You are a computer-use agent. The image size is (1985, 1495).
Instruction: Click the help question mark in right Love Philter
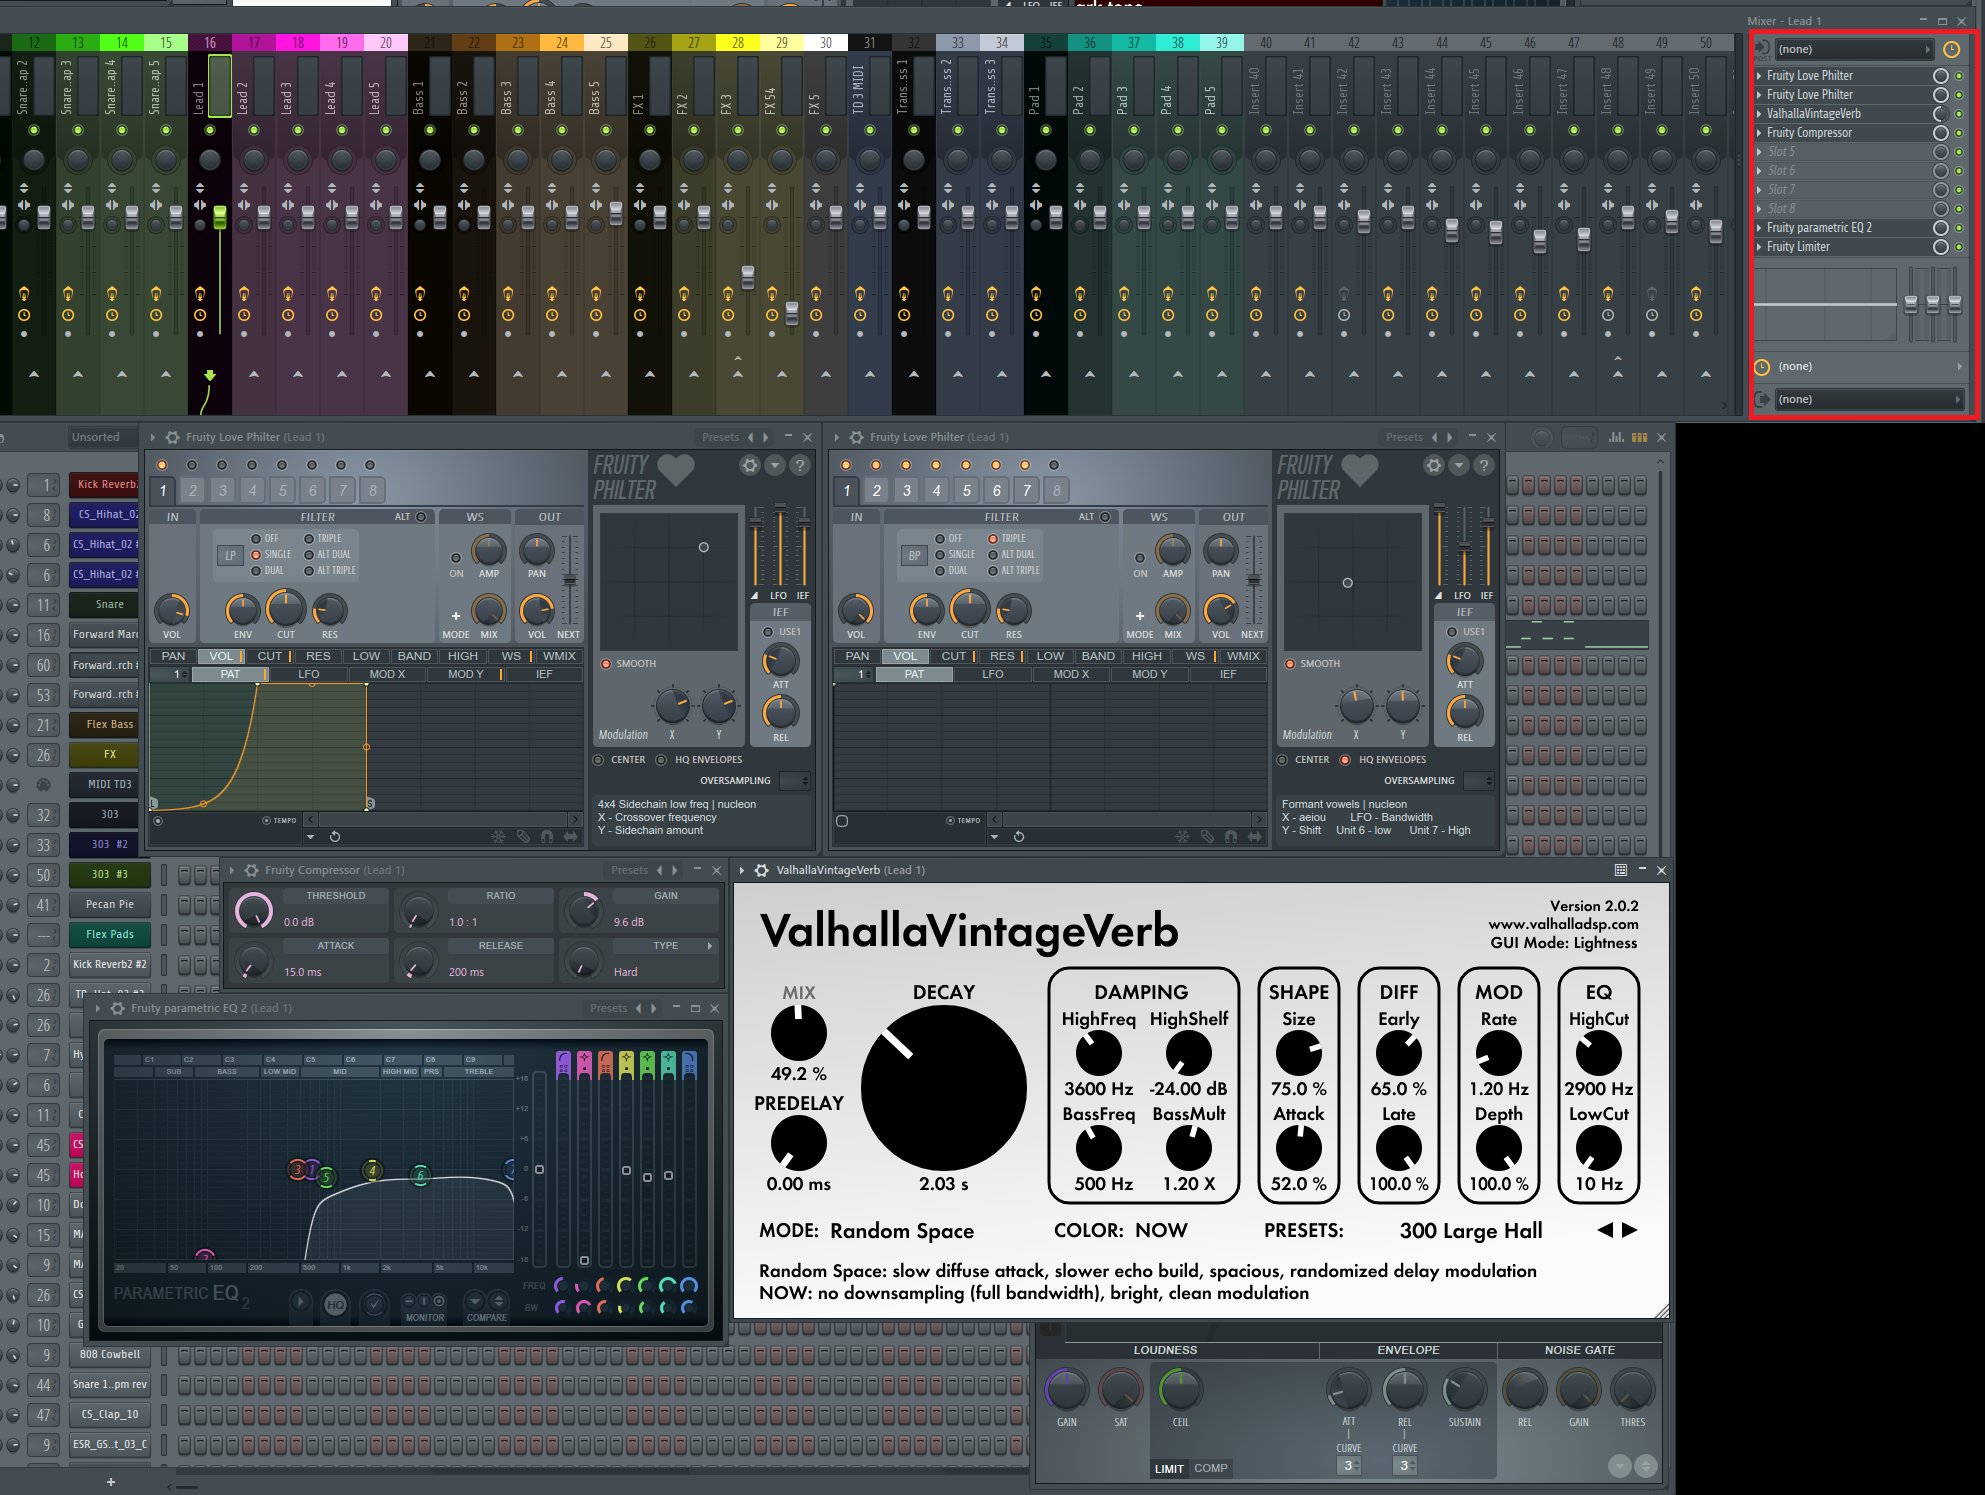pyautogui.click(x=1483, y=465)
